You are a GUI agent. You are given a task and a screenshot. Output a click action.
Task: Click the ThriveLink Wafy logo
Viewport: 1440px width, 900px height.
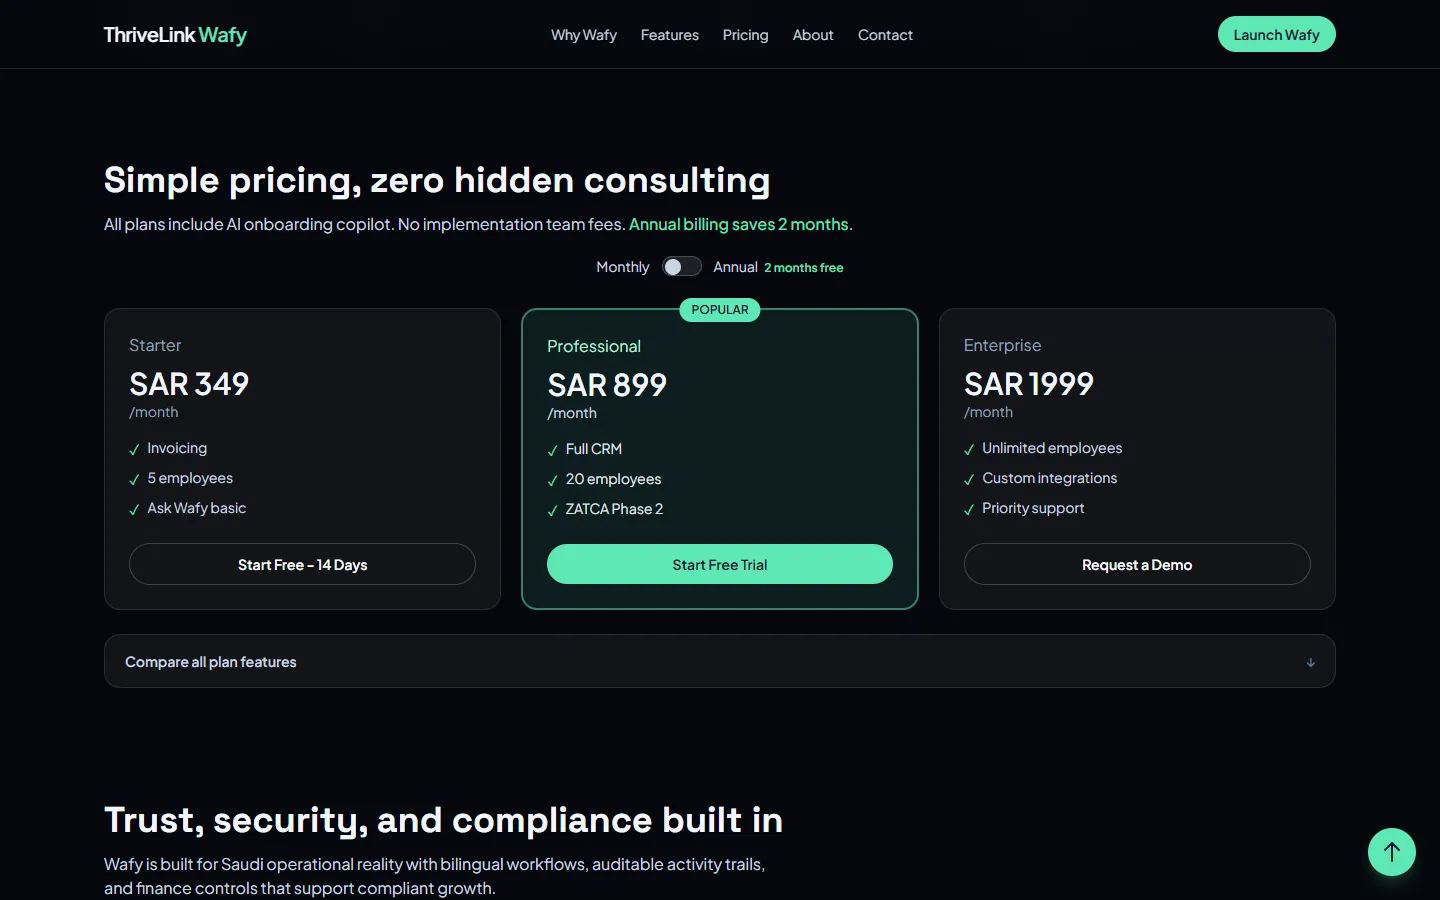coord(175,35)
